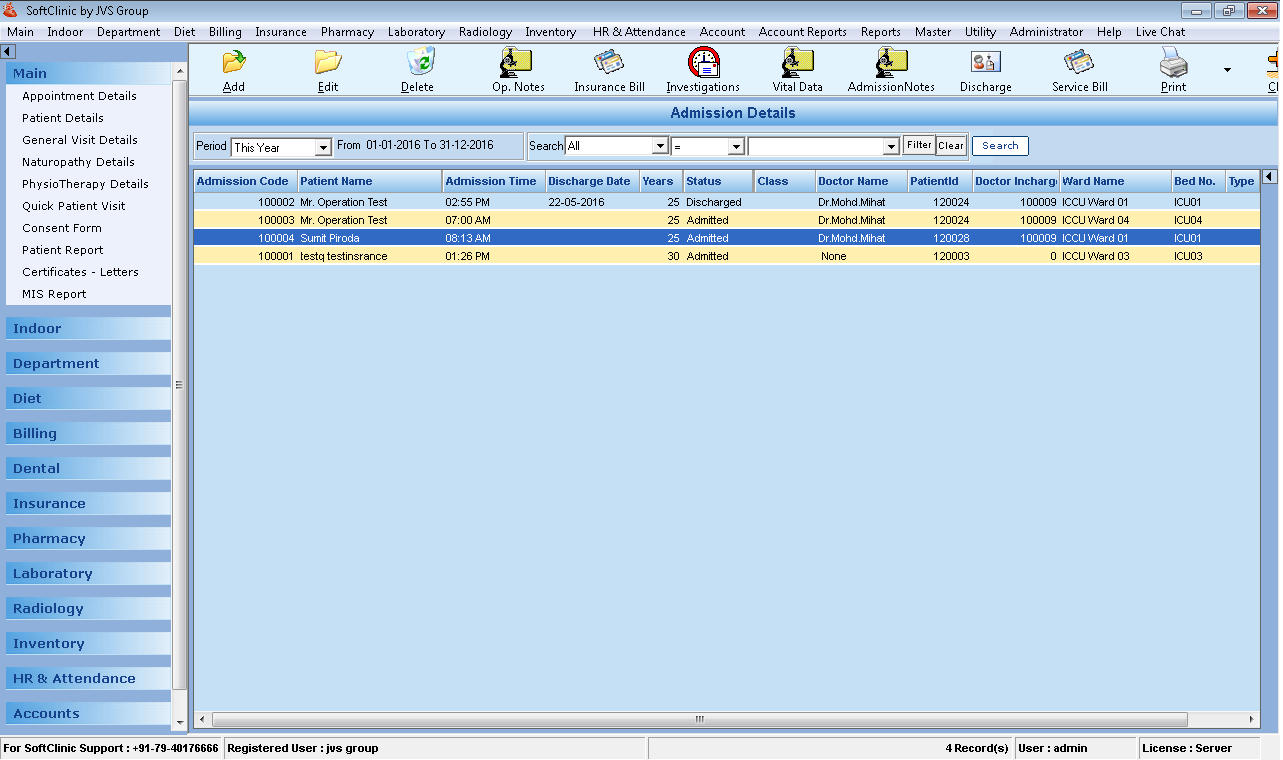Screen dimensions: 1283x760
Task: Click the Edit folder icon
Action: tap(328, 63)
